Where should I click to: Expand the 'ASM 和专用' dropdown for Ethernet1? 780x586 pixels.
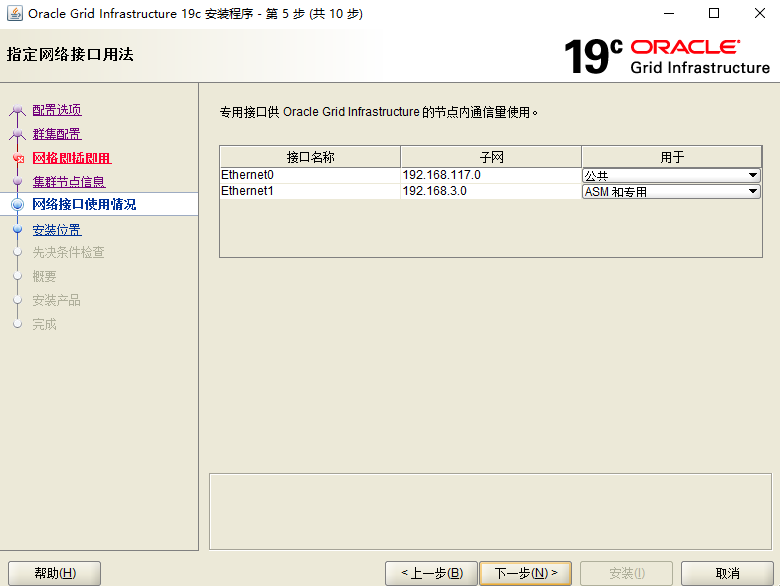pos(752,192)
